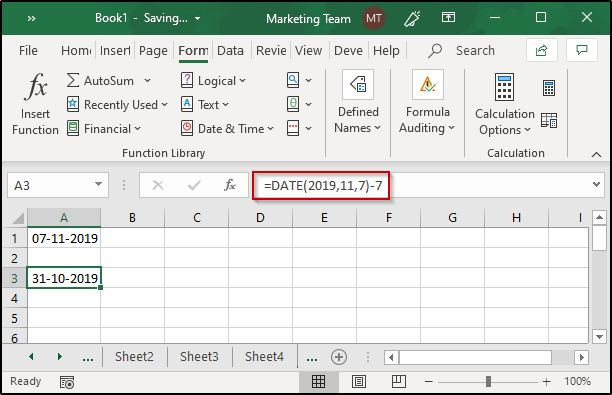The image size is (612, 395).
Task: Click the previous sheet navigation arrow
Action: point(31,356)
